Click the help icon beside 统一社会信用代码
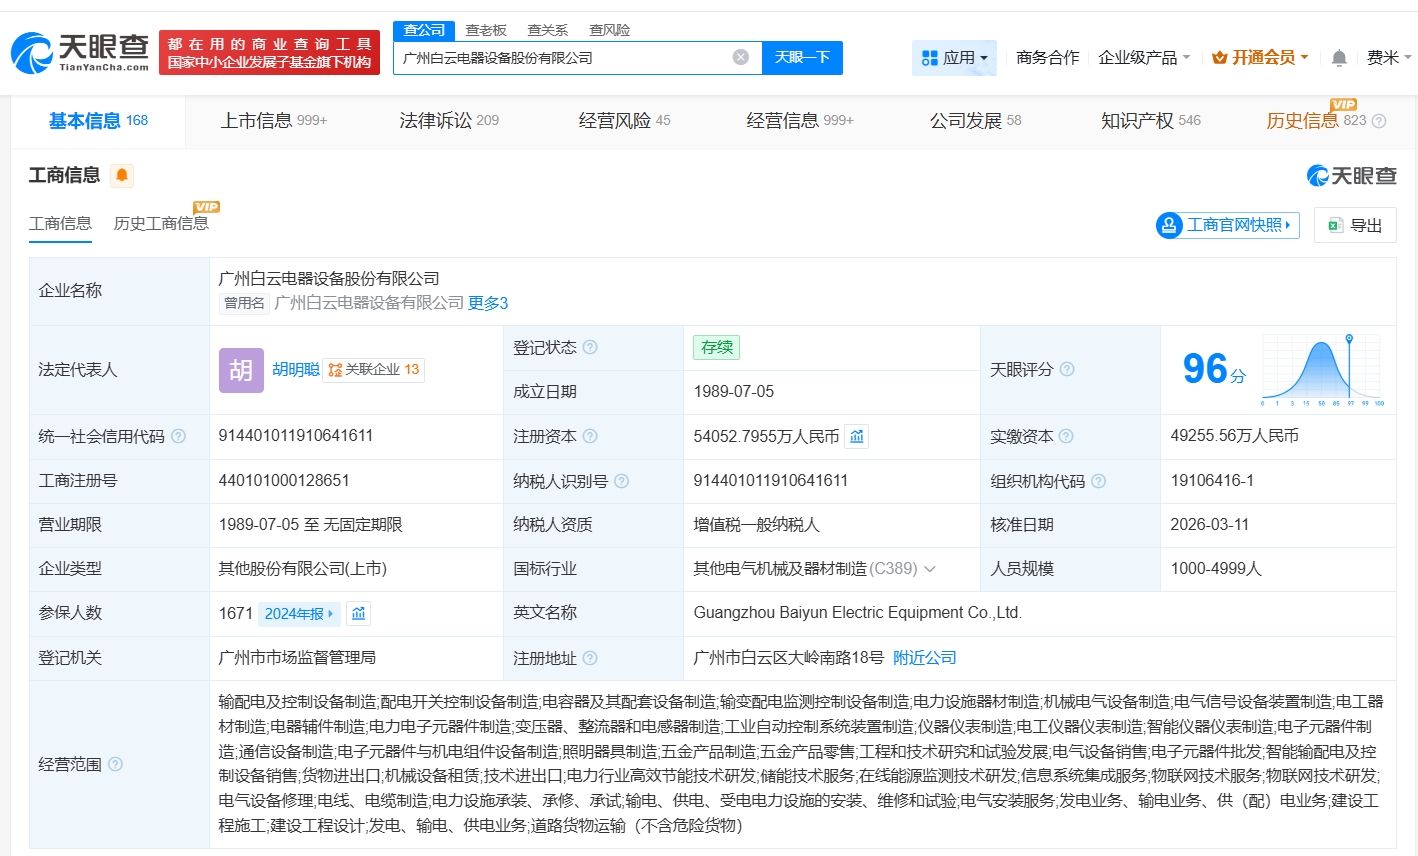1418x856 pixels. [x=179, y=436]
